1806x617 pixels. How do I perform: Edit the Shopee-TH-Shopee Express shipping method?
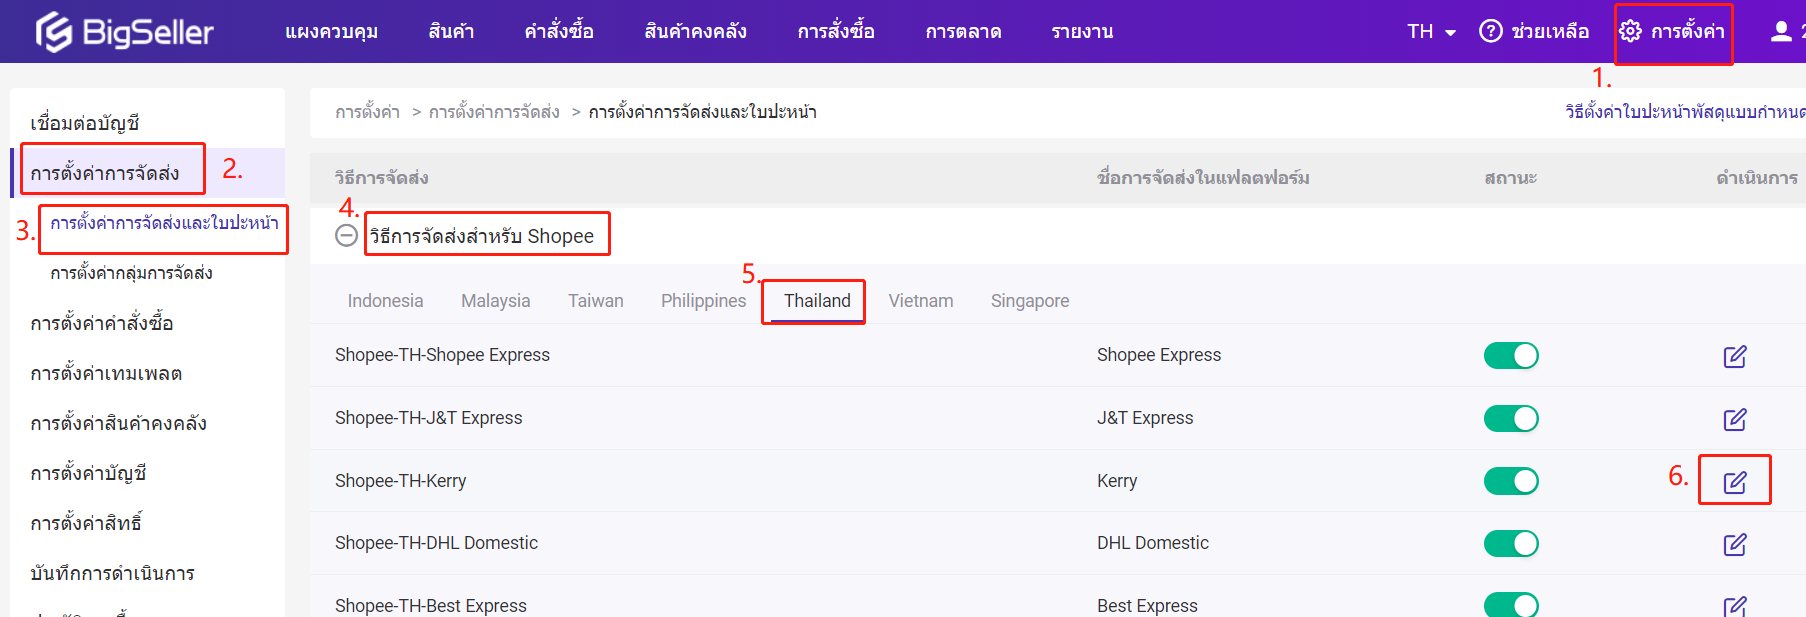1734,356
